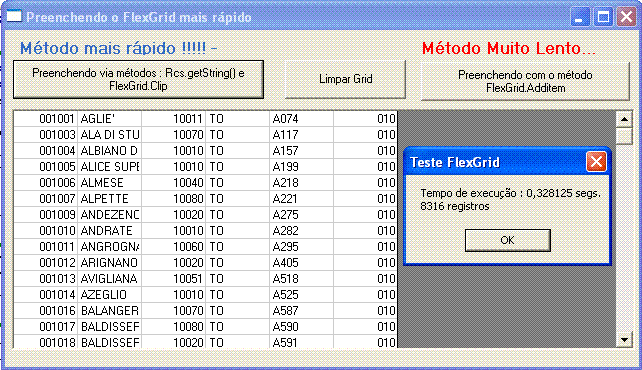The image size is (642, 370).
Task: Click Preenchendo com o método FlexGrid.AddItem button
Action: [x=525, y=81]
